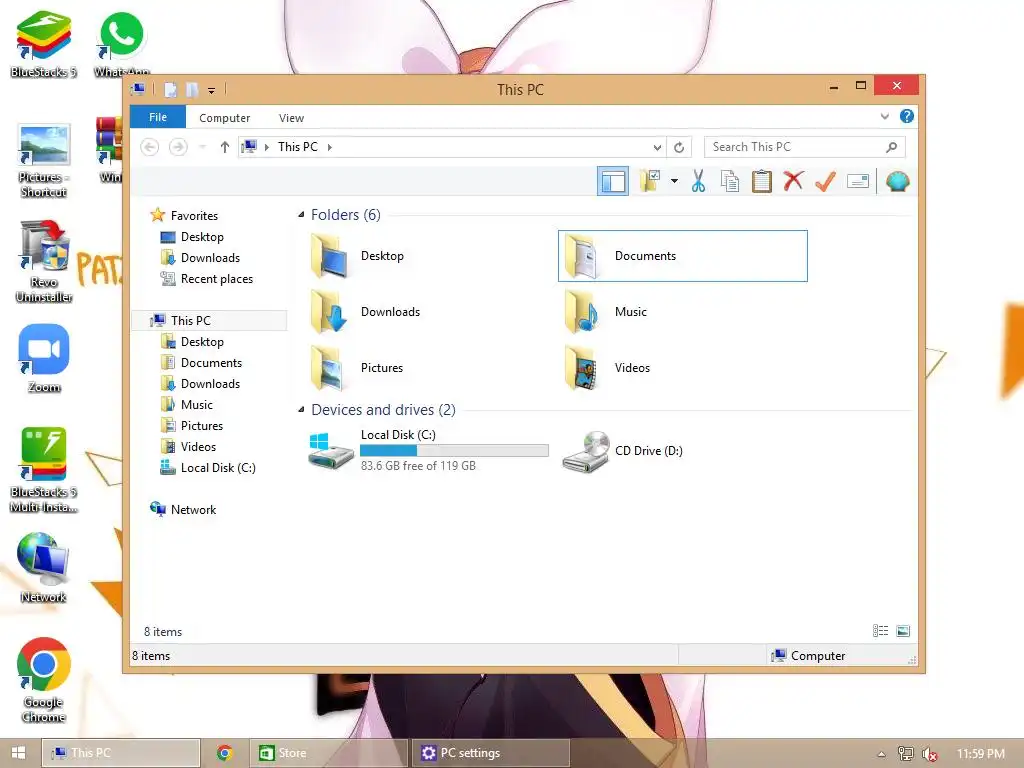The width and height of the screenshot is (1024, 768).
Task: Collapse the Devices and drives (2) group
Action: (301, 409)
